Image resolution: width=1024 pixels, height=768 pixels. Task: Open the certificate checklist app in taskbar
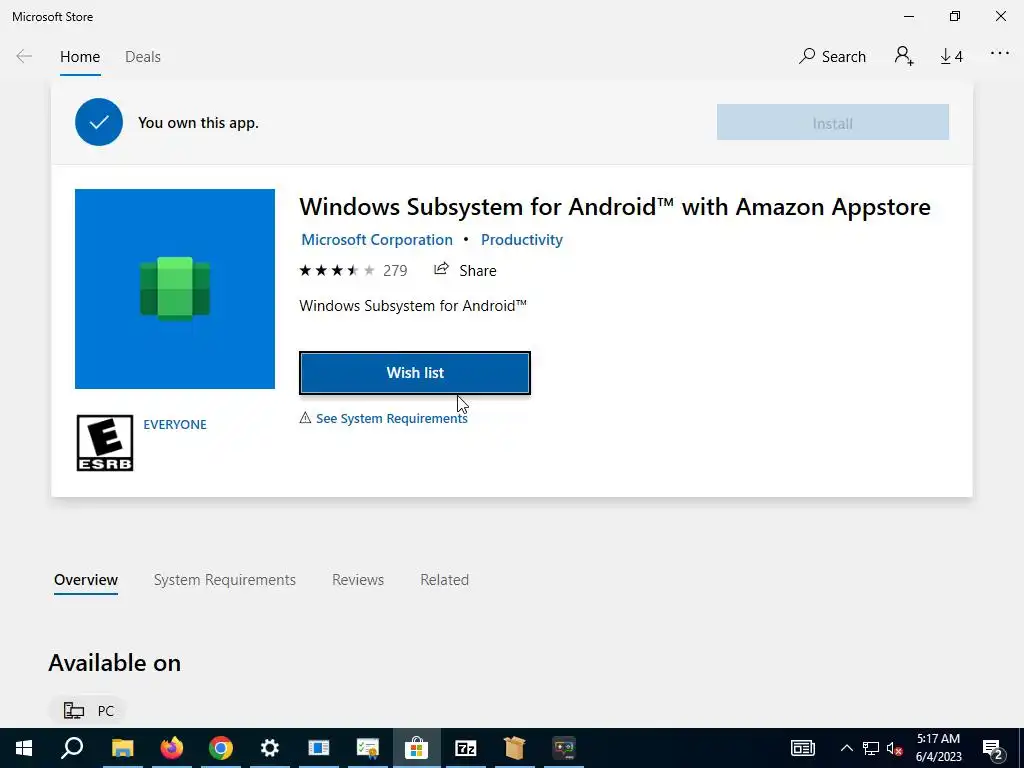click(368, 748)
